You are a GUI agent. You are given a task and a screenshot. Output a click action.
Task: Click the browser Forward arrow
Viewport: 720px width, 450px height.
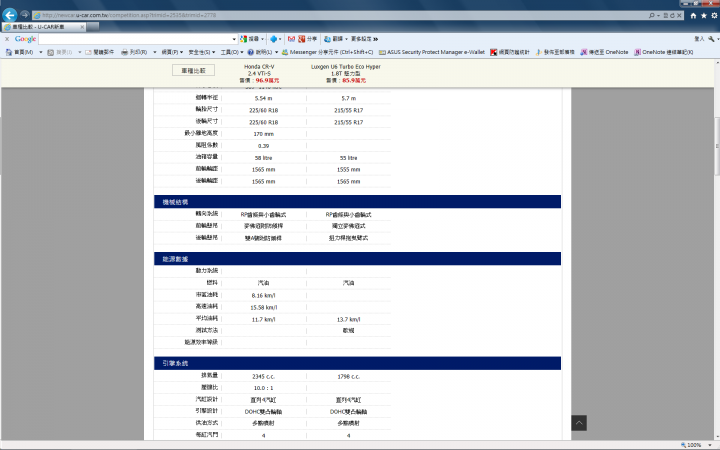click(x=25, y=15)
